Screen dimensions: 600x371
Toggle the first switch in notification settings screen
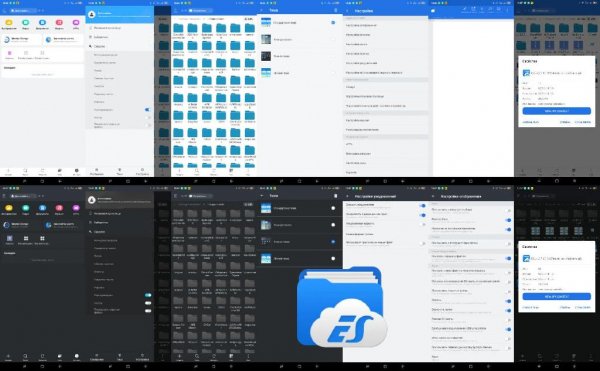pos(422,206)
